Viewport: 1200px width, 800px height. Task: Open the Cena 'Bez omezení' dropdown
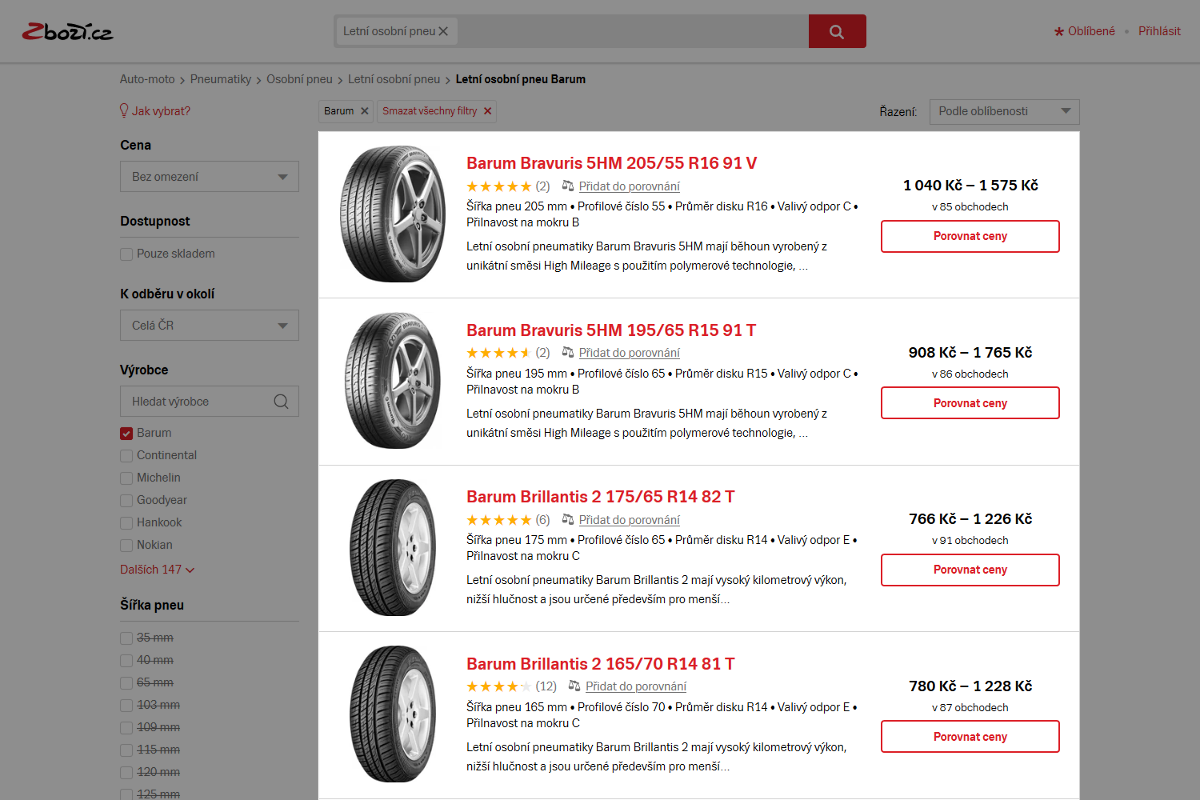tap(209, 177)
